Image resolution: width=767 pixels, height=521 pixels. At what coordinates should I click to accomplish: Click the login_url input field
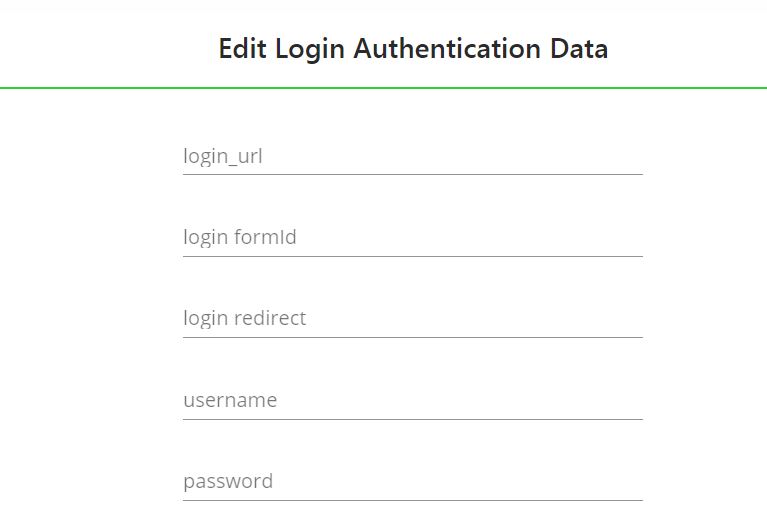click(412, 157)
